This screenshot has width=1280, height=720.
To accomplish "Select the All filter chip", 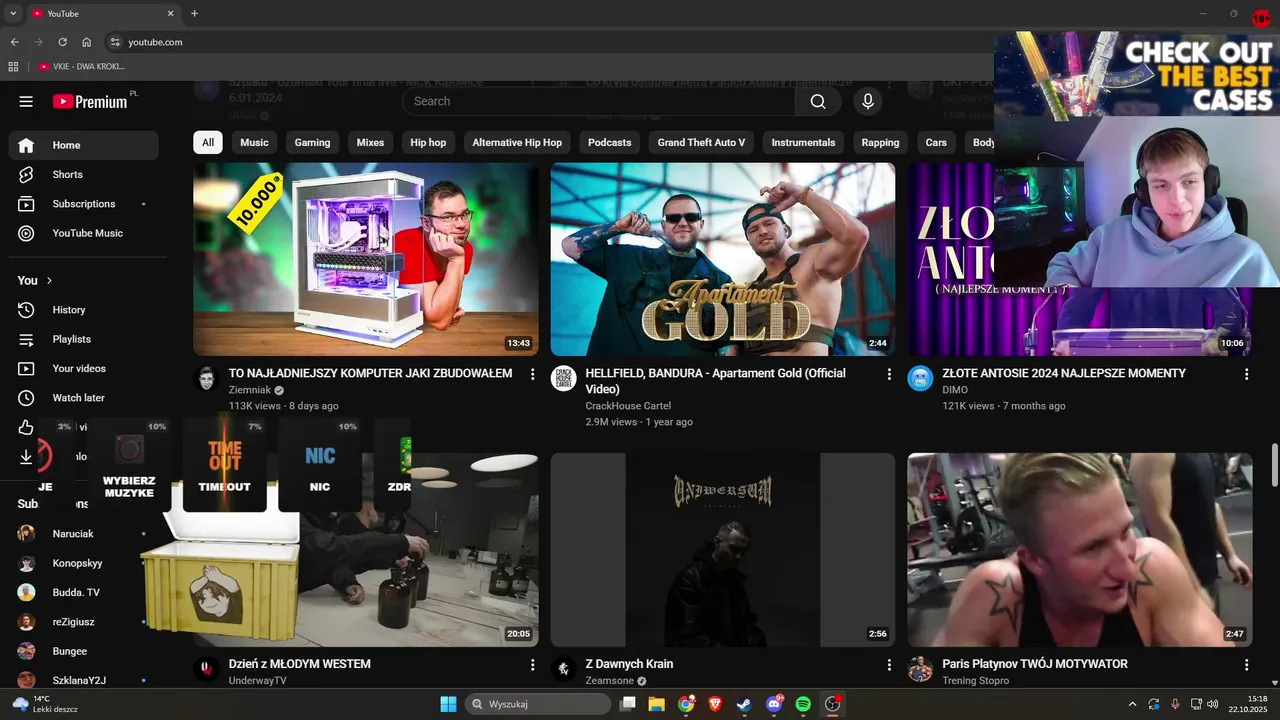I will coord(208,142).
